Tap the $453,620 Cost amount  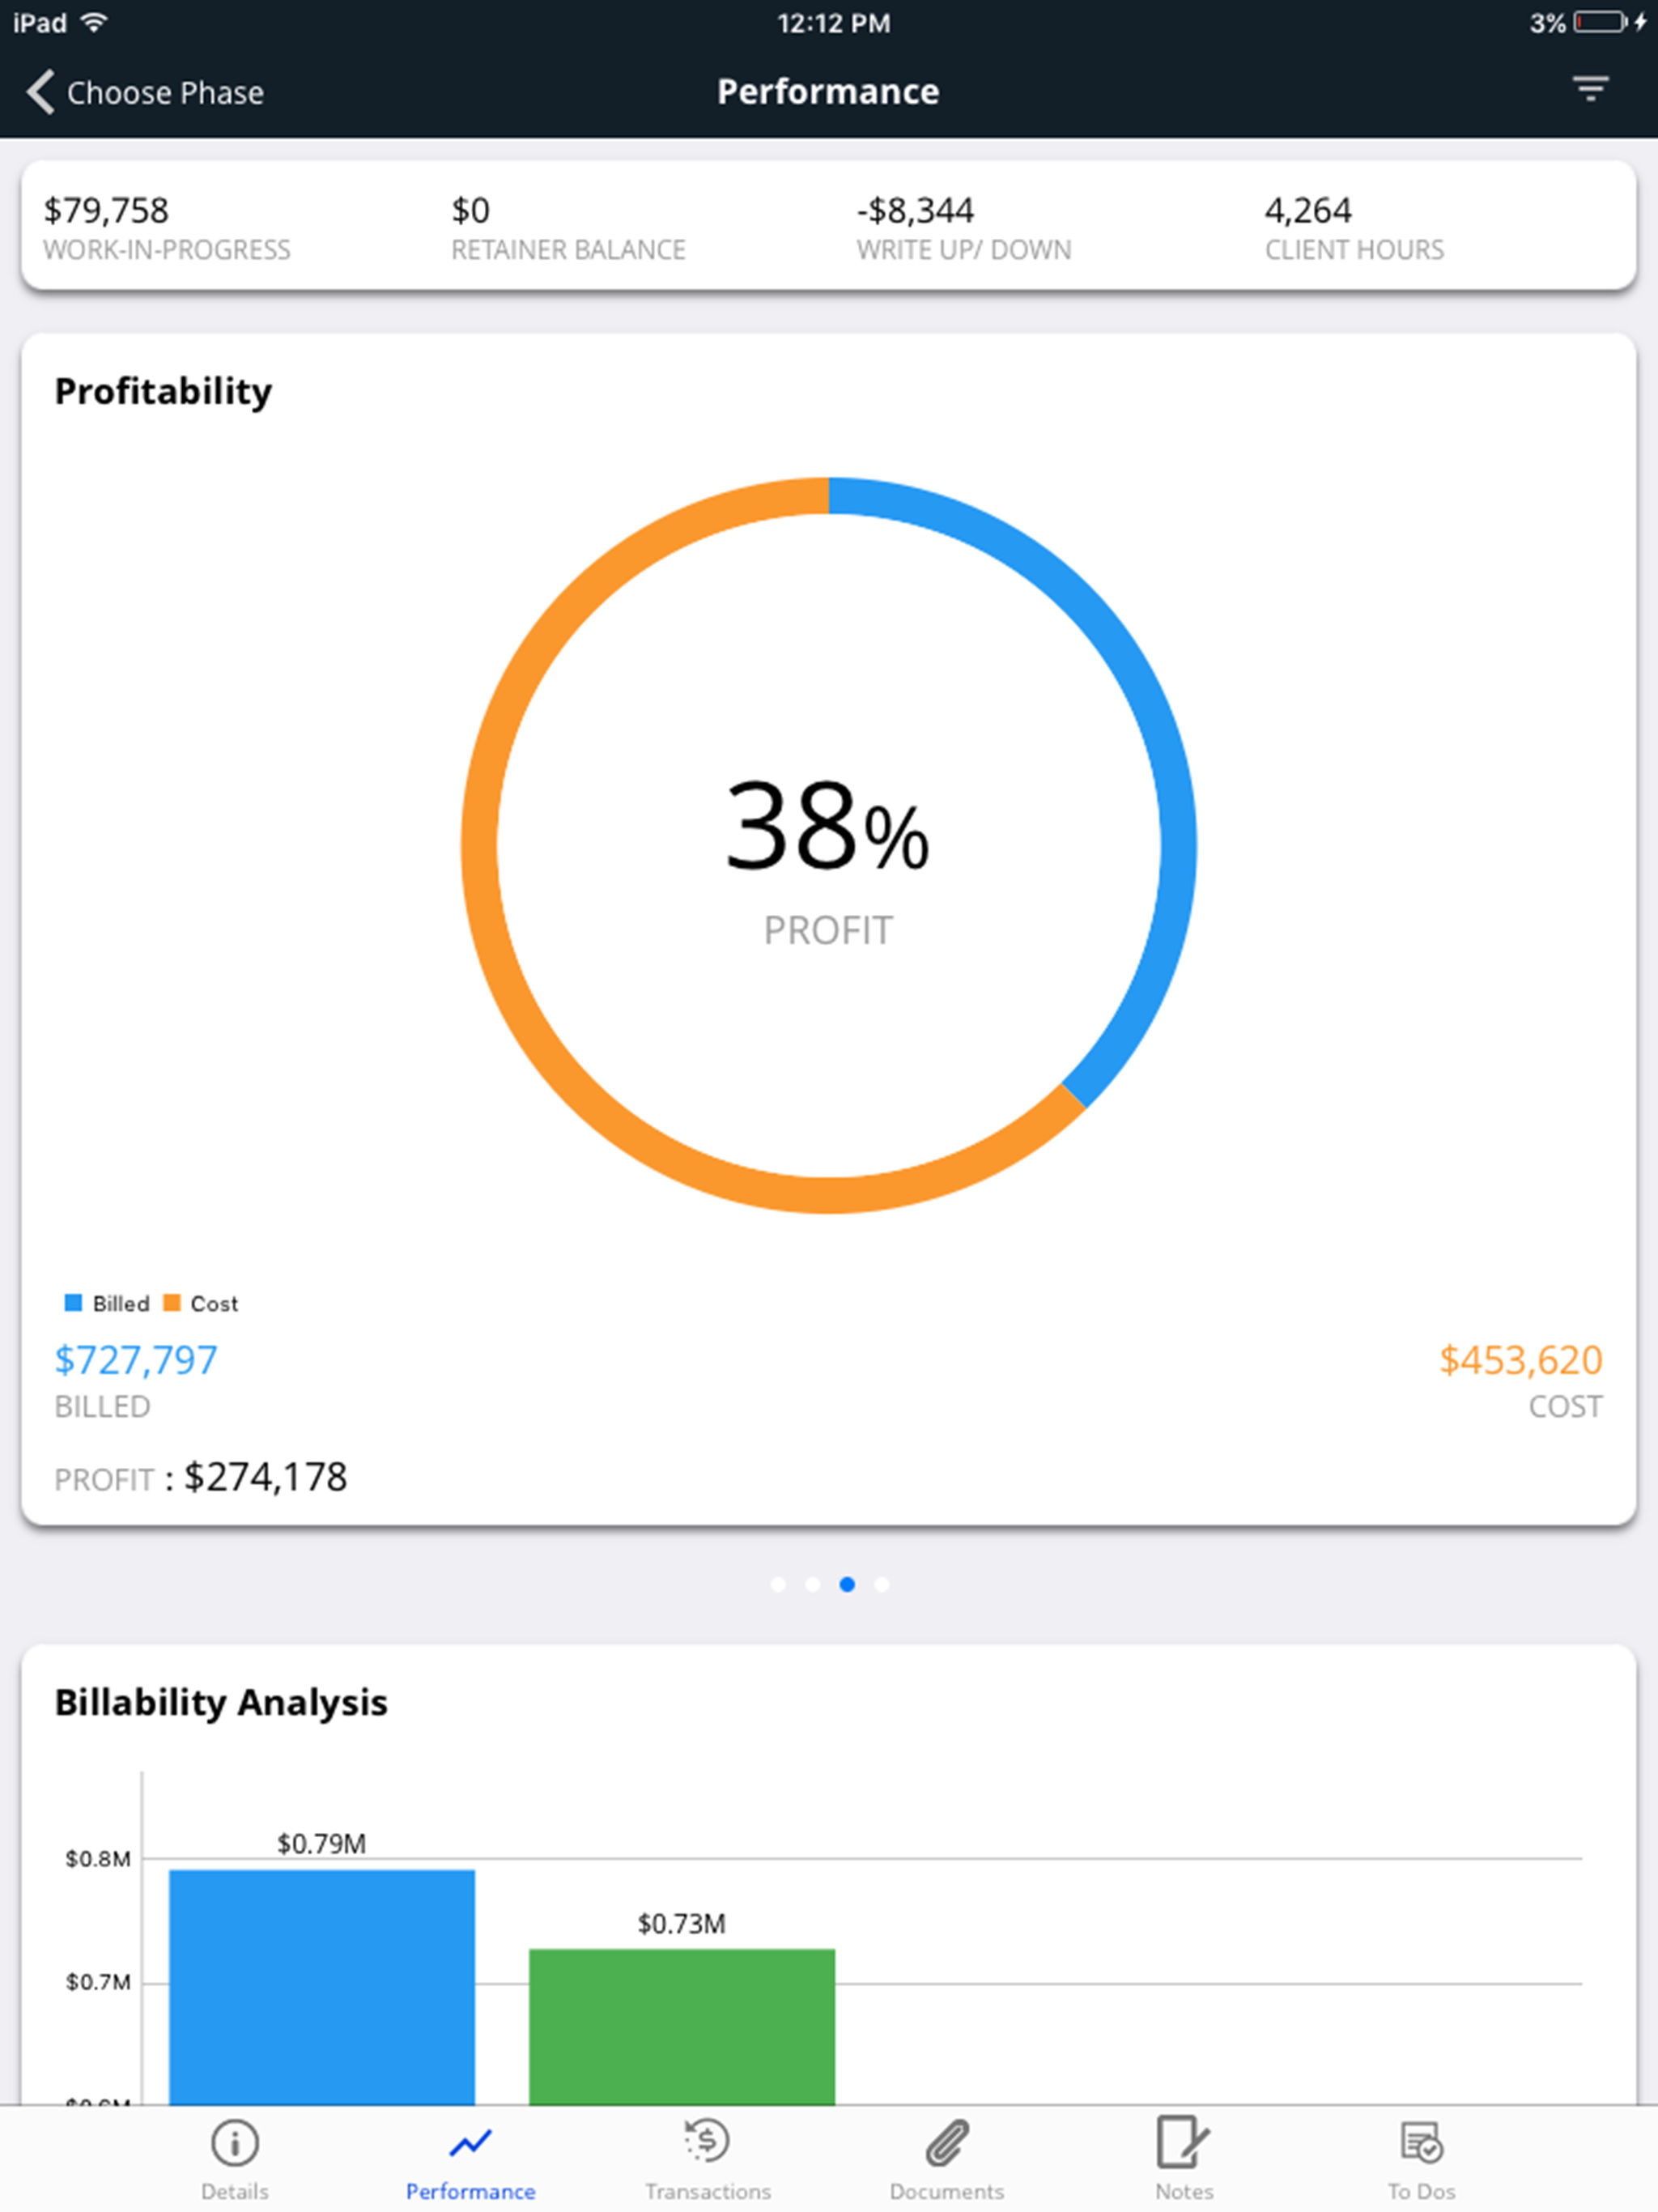[x=1520, y=1360]
